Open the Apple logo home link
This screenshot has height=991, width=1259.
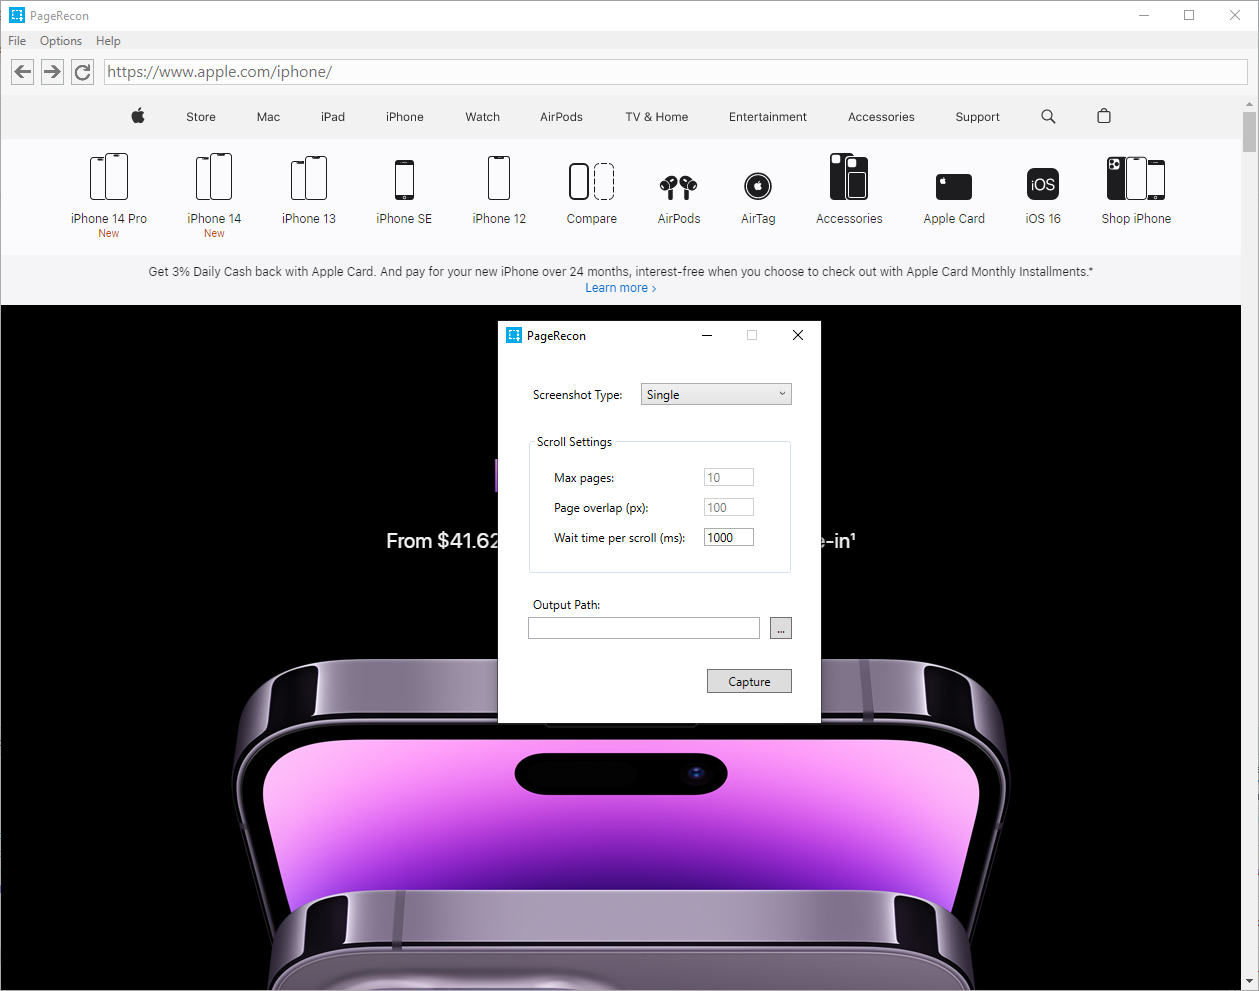tap(138, 116)
